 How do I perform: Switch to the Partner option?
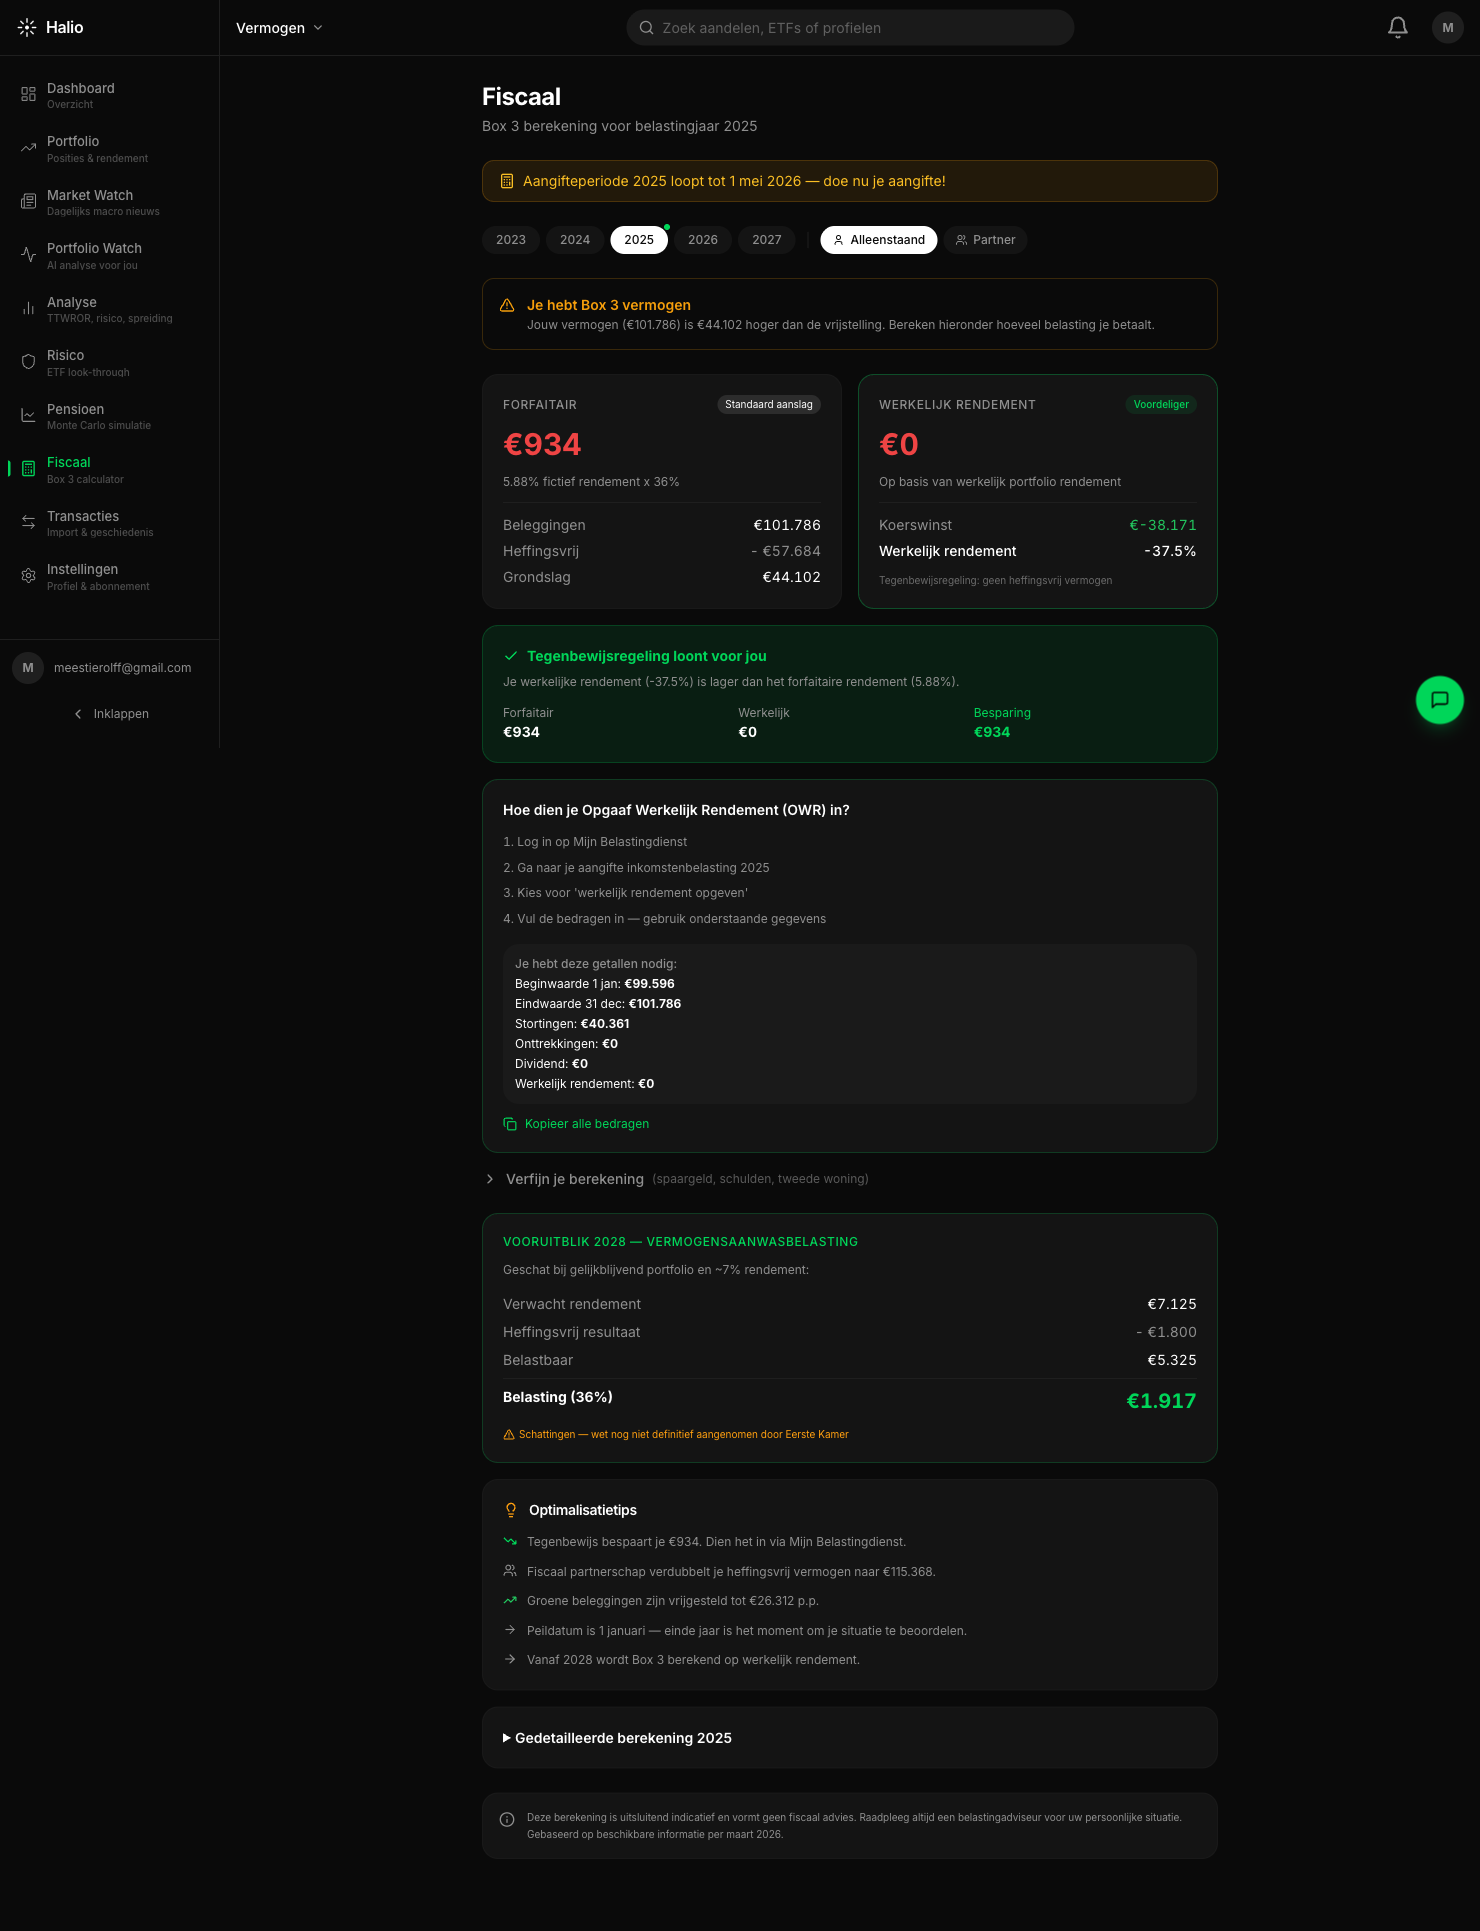tap(985, 240)
